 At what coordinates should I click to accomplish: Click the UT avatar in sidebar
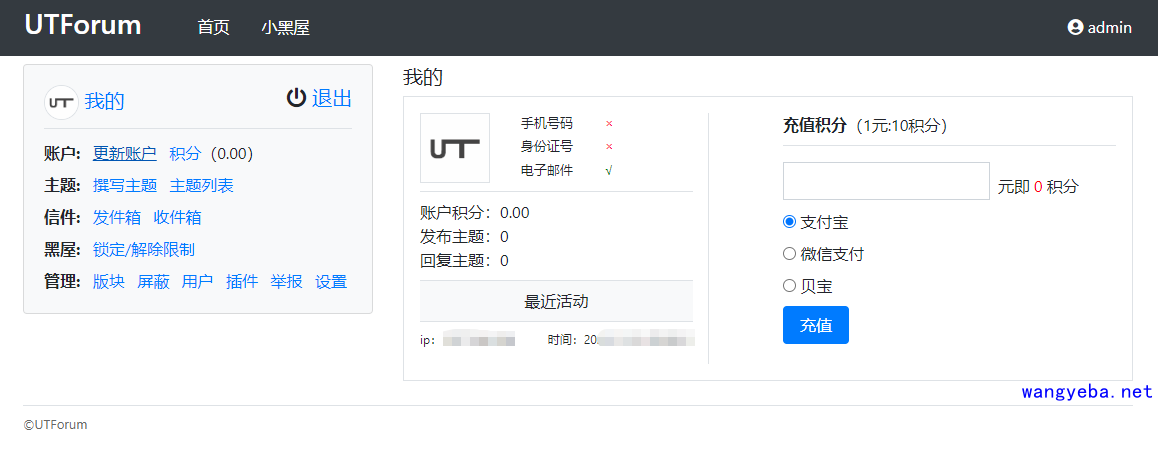click(x=61, y=102)
